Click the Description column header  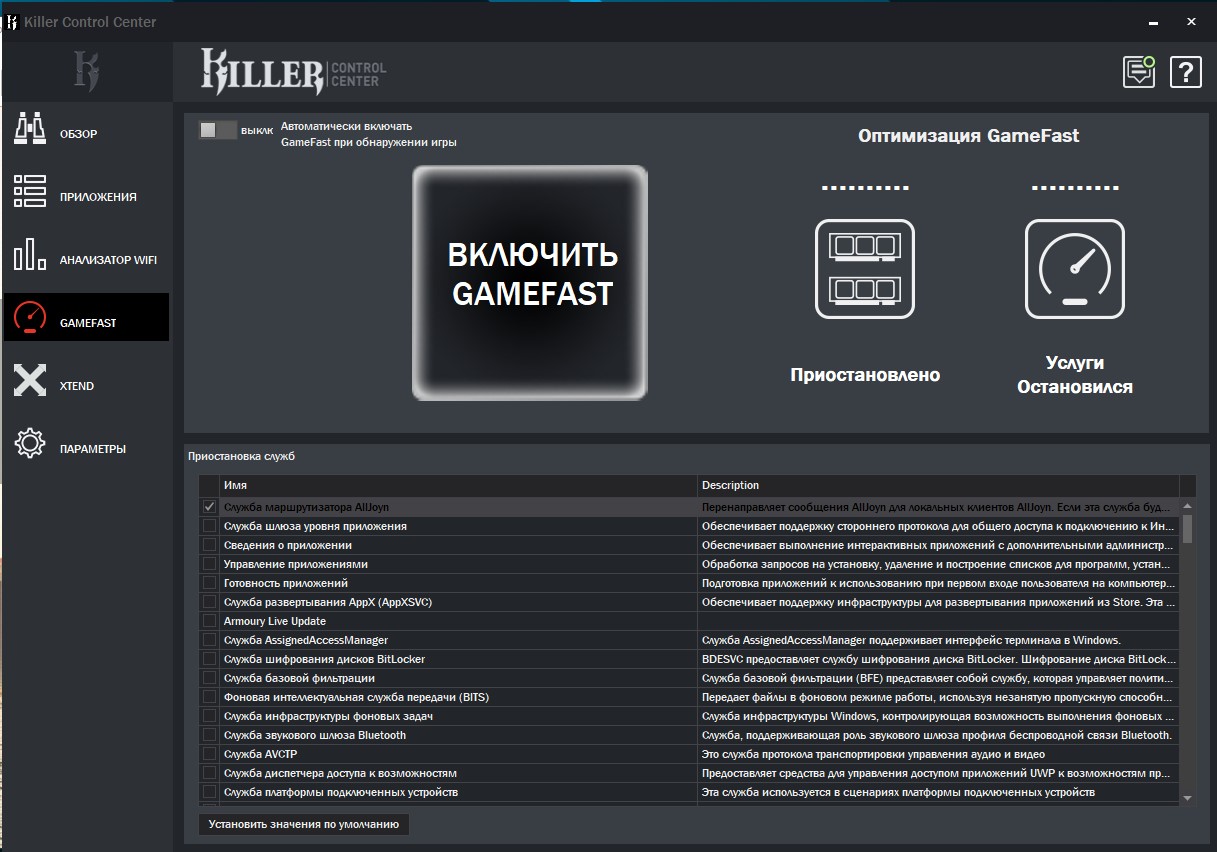tap(938, 485)
